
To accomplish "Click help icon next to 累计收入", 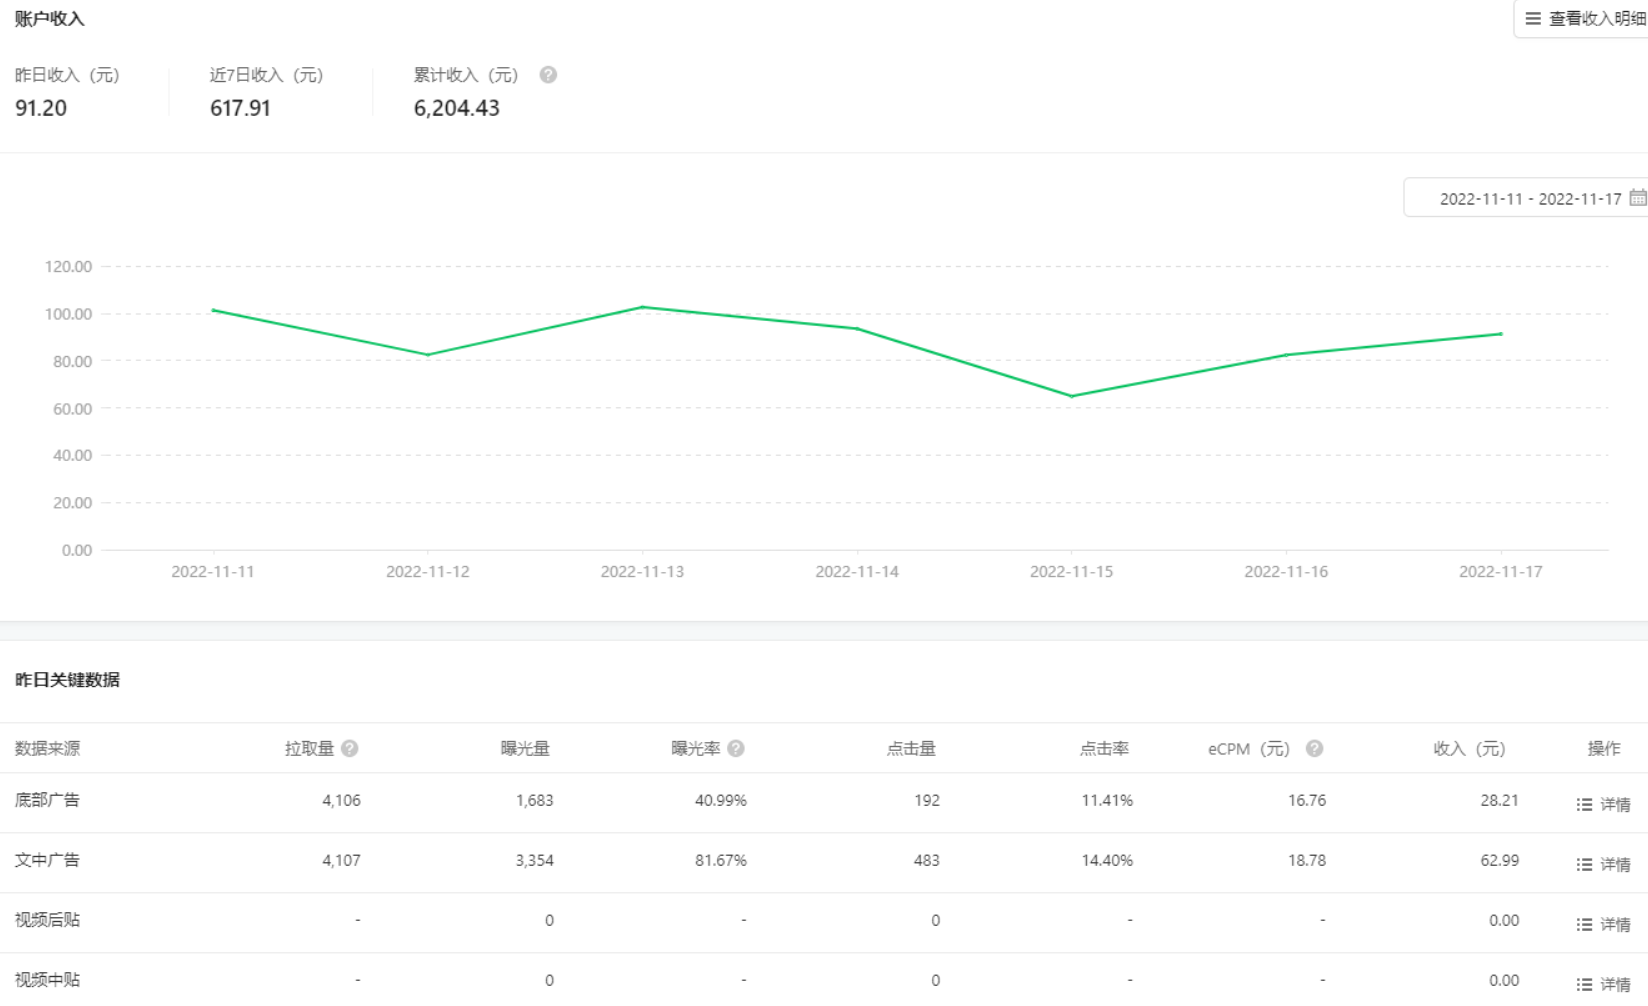I will coord(548,75).
